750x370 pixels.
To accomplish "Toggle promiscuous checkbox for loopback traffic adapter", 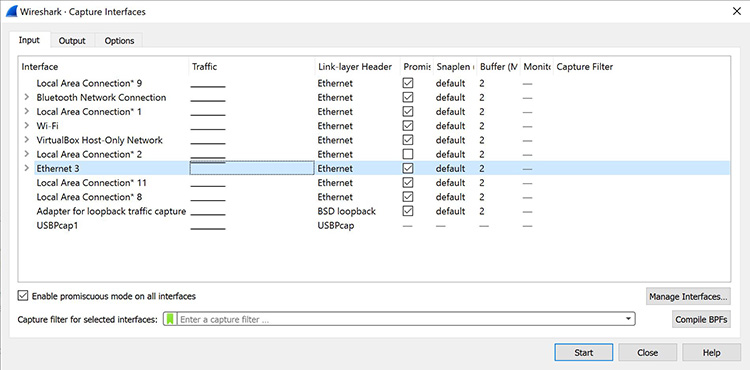I will click(x=408, y=211).
